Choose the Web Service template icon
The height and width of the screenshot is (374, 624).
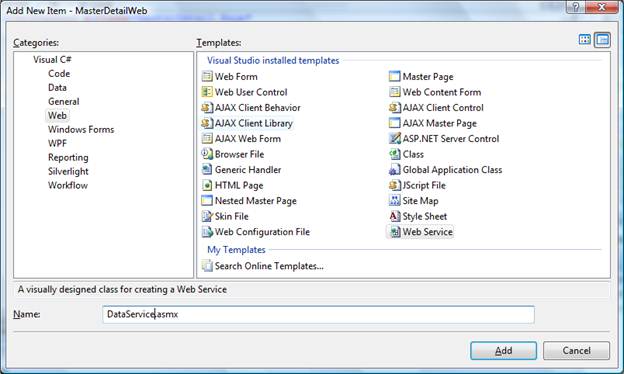coord(395,232)
